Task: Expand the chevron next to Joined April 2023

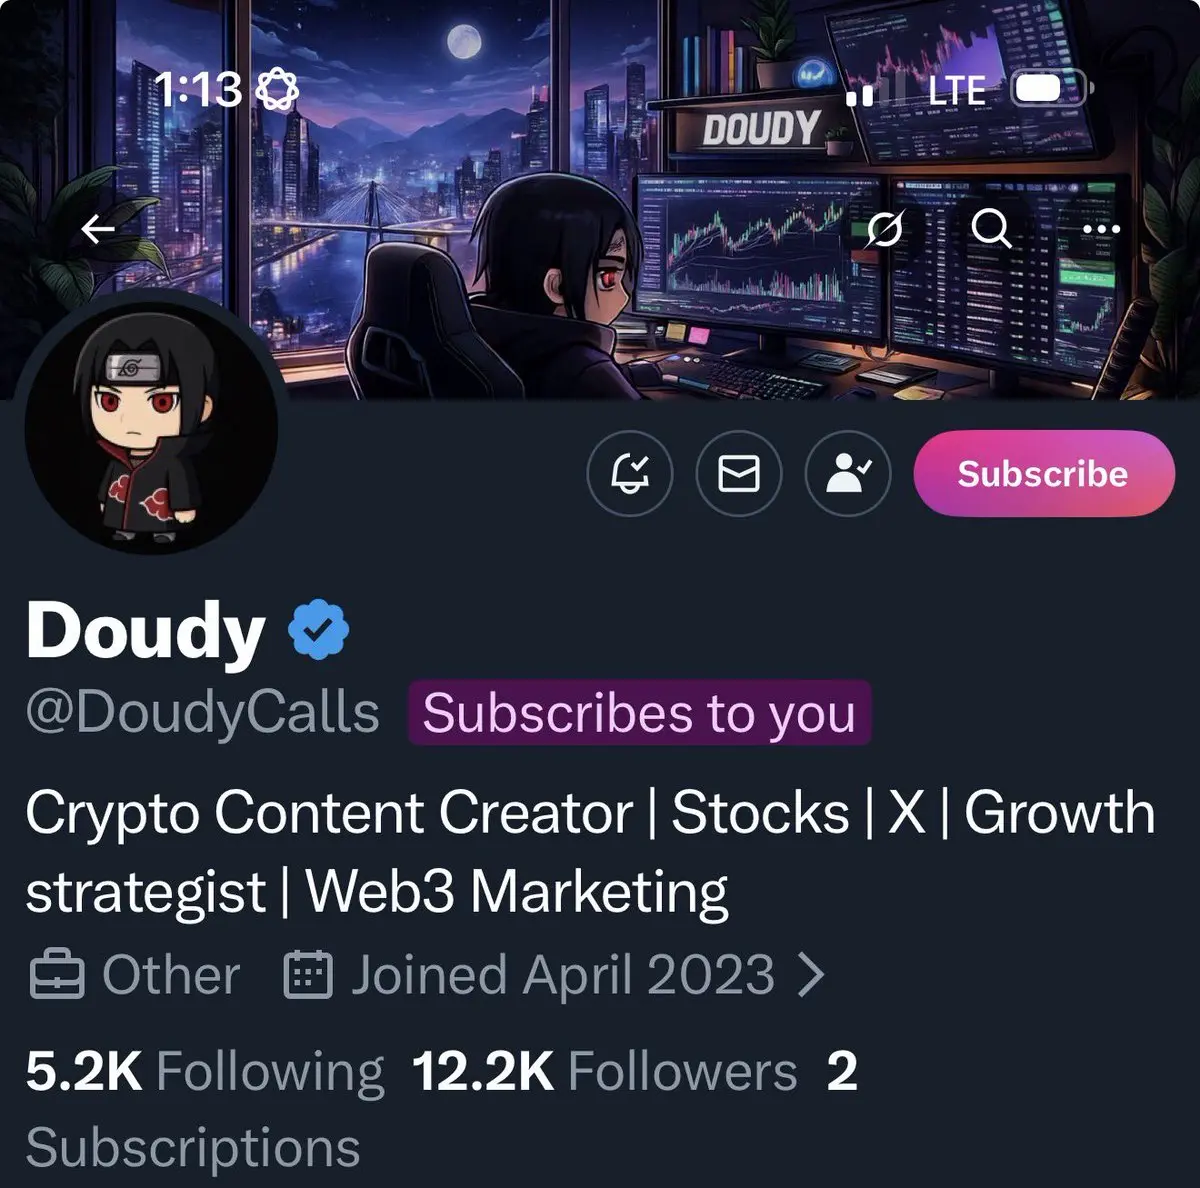Action: 811,975
